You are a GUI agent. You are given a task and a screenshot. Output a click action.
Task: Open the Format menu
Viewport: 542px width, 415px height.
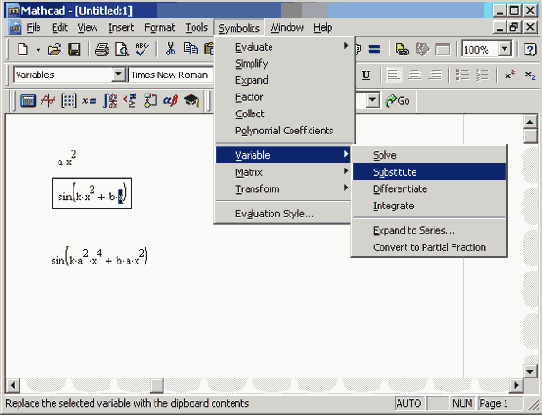click(159, 27)
